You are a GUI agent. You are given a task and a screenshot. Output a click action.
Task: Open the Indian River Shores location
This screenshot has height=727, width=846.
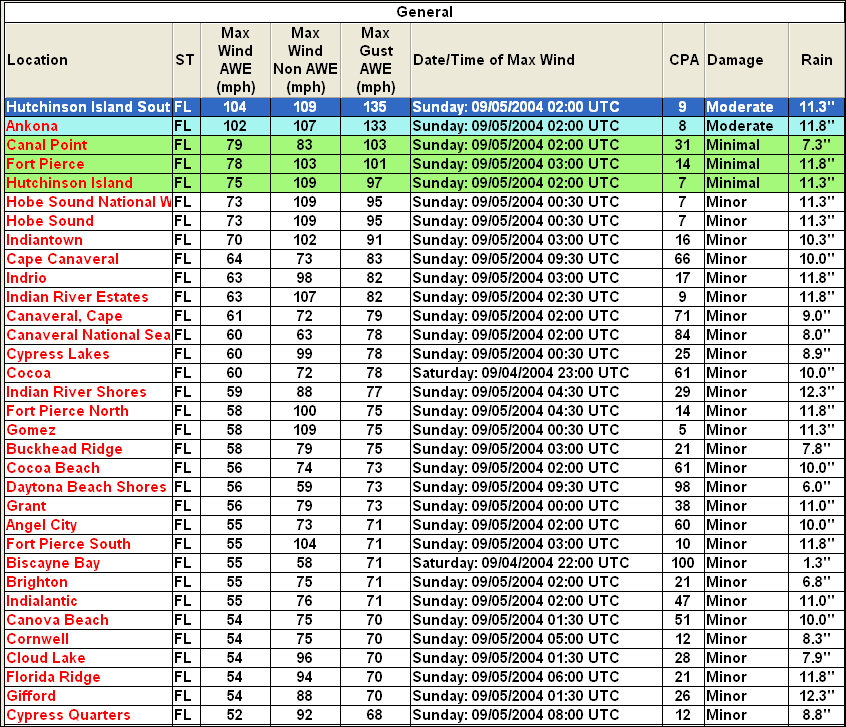click(76, 392)
